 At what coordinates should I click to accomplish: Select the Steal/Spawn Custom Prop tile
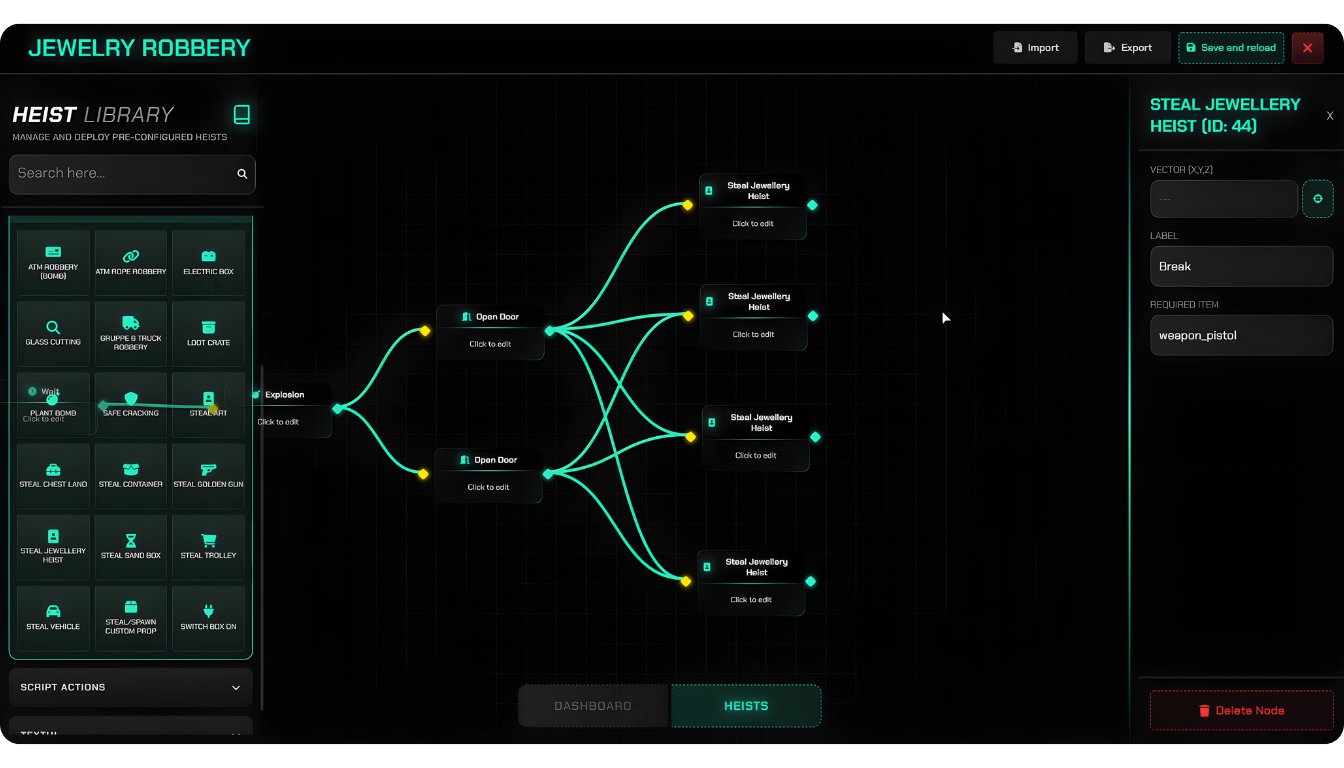pos(131,618)
